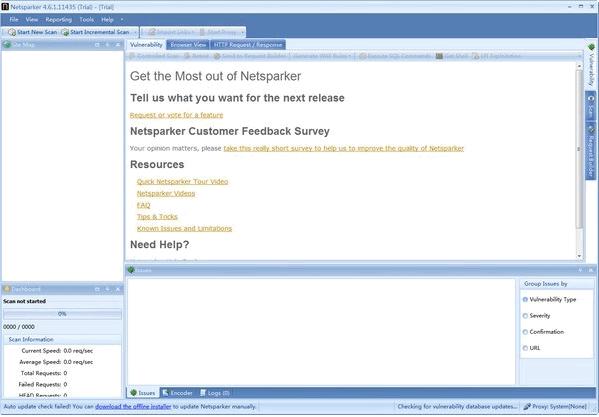Open the Netsparker Videos link
The height and width of the screenshot is (417, 599).
[x=166, y=193]
